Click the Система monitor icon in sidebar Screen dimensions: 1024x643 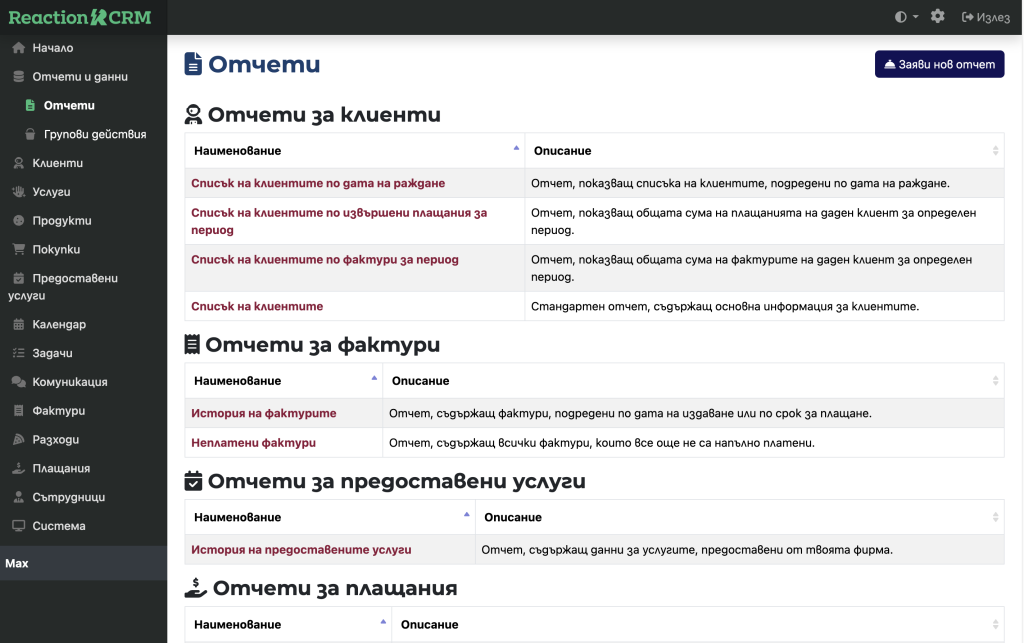(18, 526)
